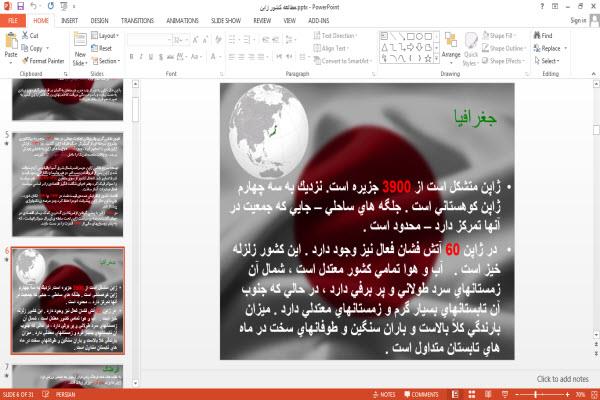This screenshot has width=600, height=400.
Task: Toggle Strikethrough formatting
Action: (170, 57)
